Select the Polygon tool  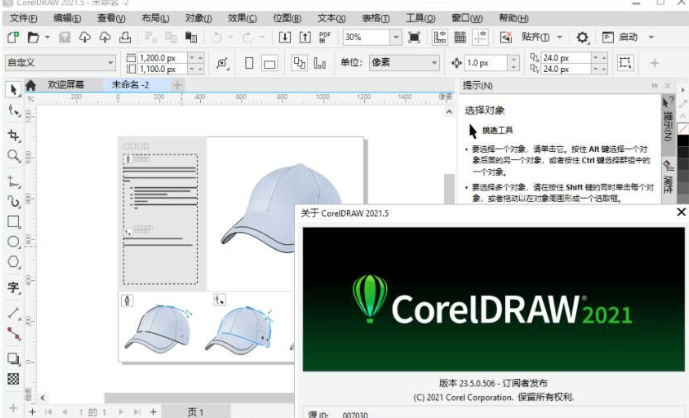click(x=13, y=262)
